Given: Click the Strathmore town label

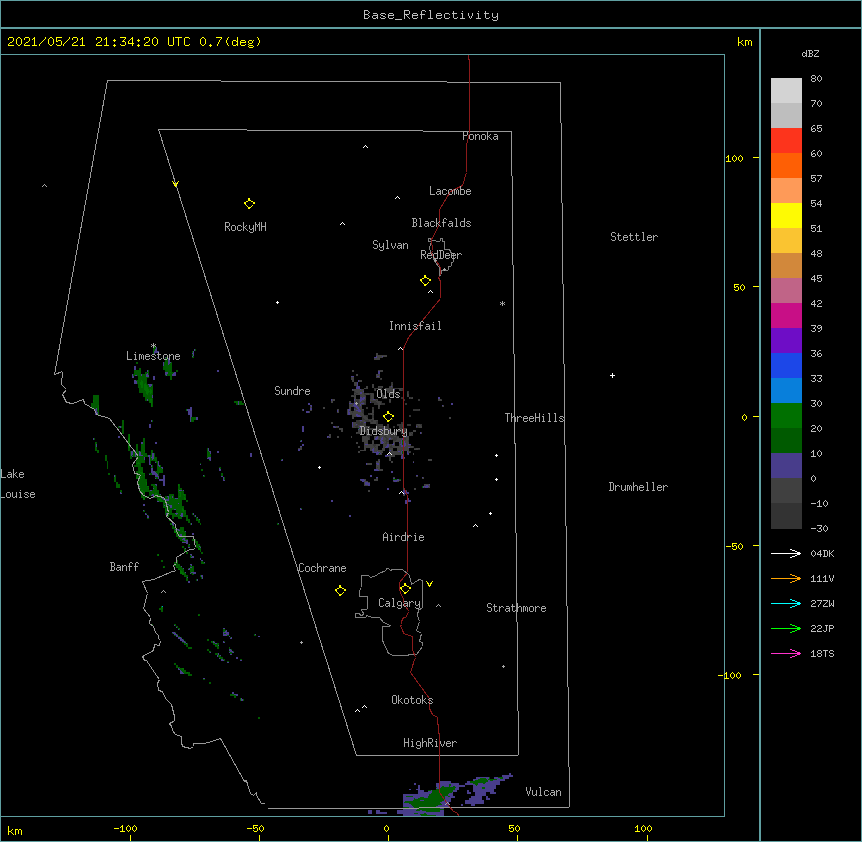Looking at the screenshot, I should 516,608.
